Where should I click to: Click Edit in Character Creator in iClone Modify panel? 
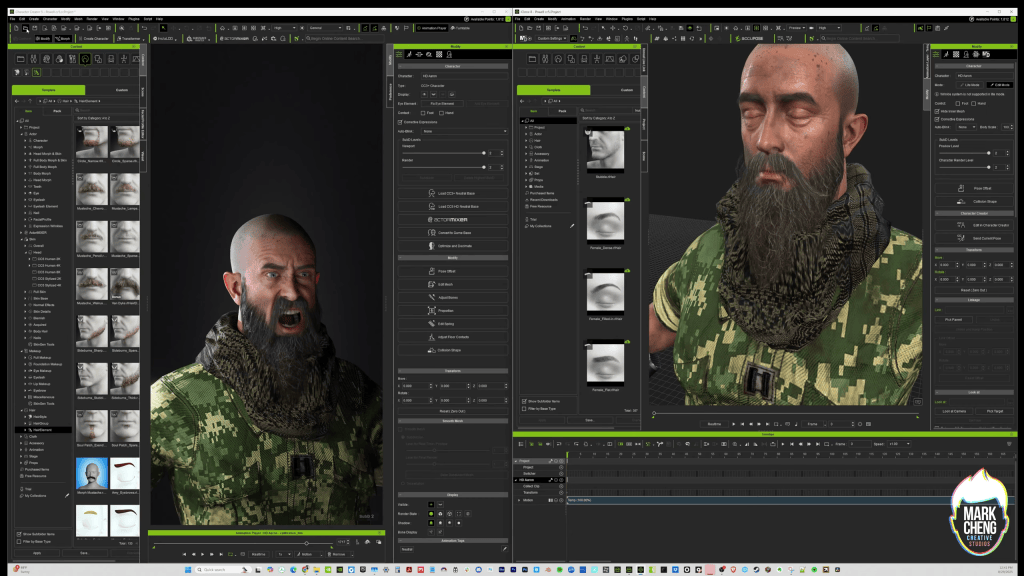(973, 225)
